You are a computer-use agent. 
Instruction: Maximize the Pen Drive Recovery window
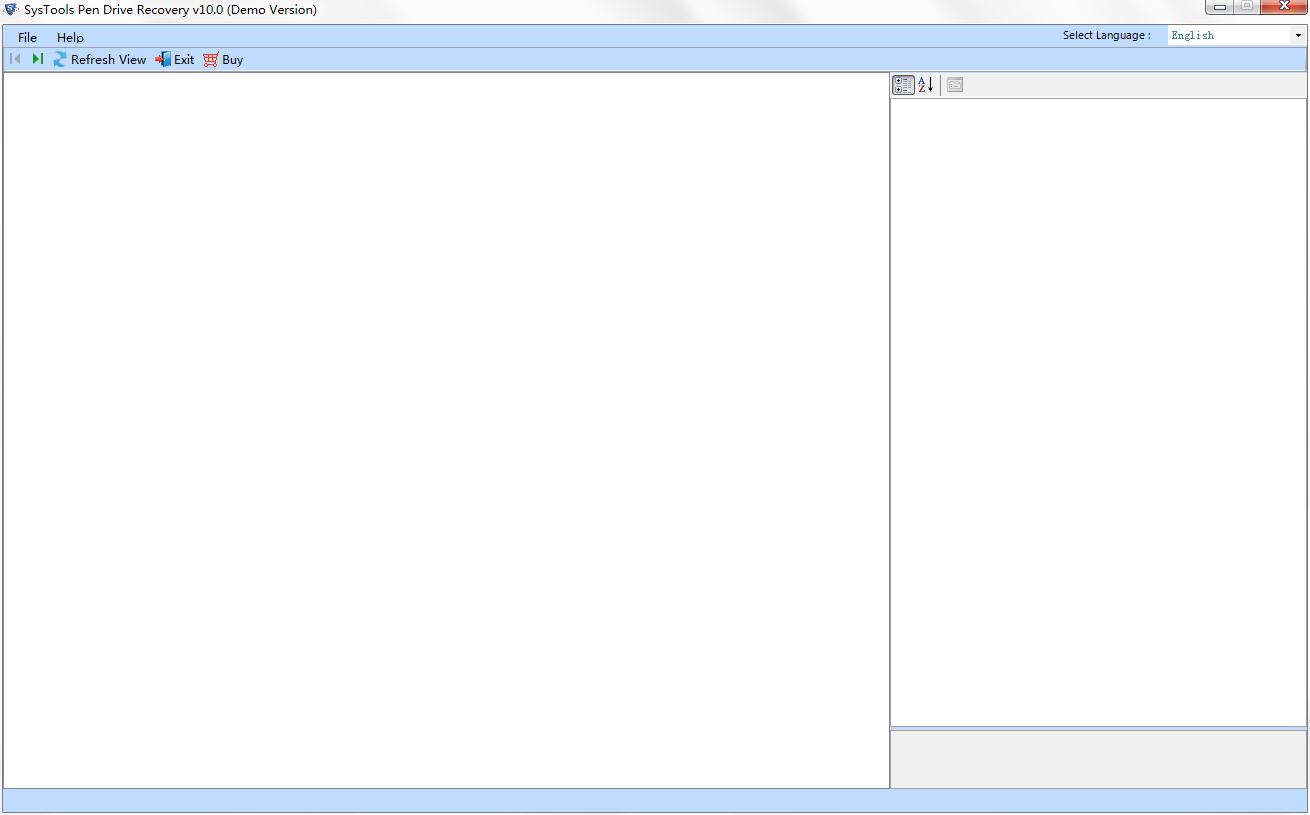click(x=1247, y=7)
